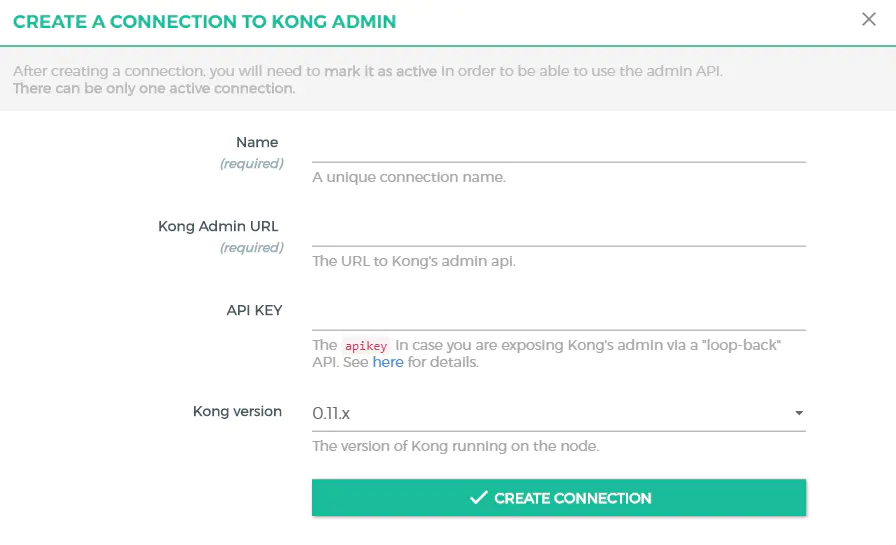
Task: Click the checkmark icon on Create Connection
Action: click(479, 498)
